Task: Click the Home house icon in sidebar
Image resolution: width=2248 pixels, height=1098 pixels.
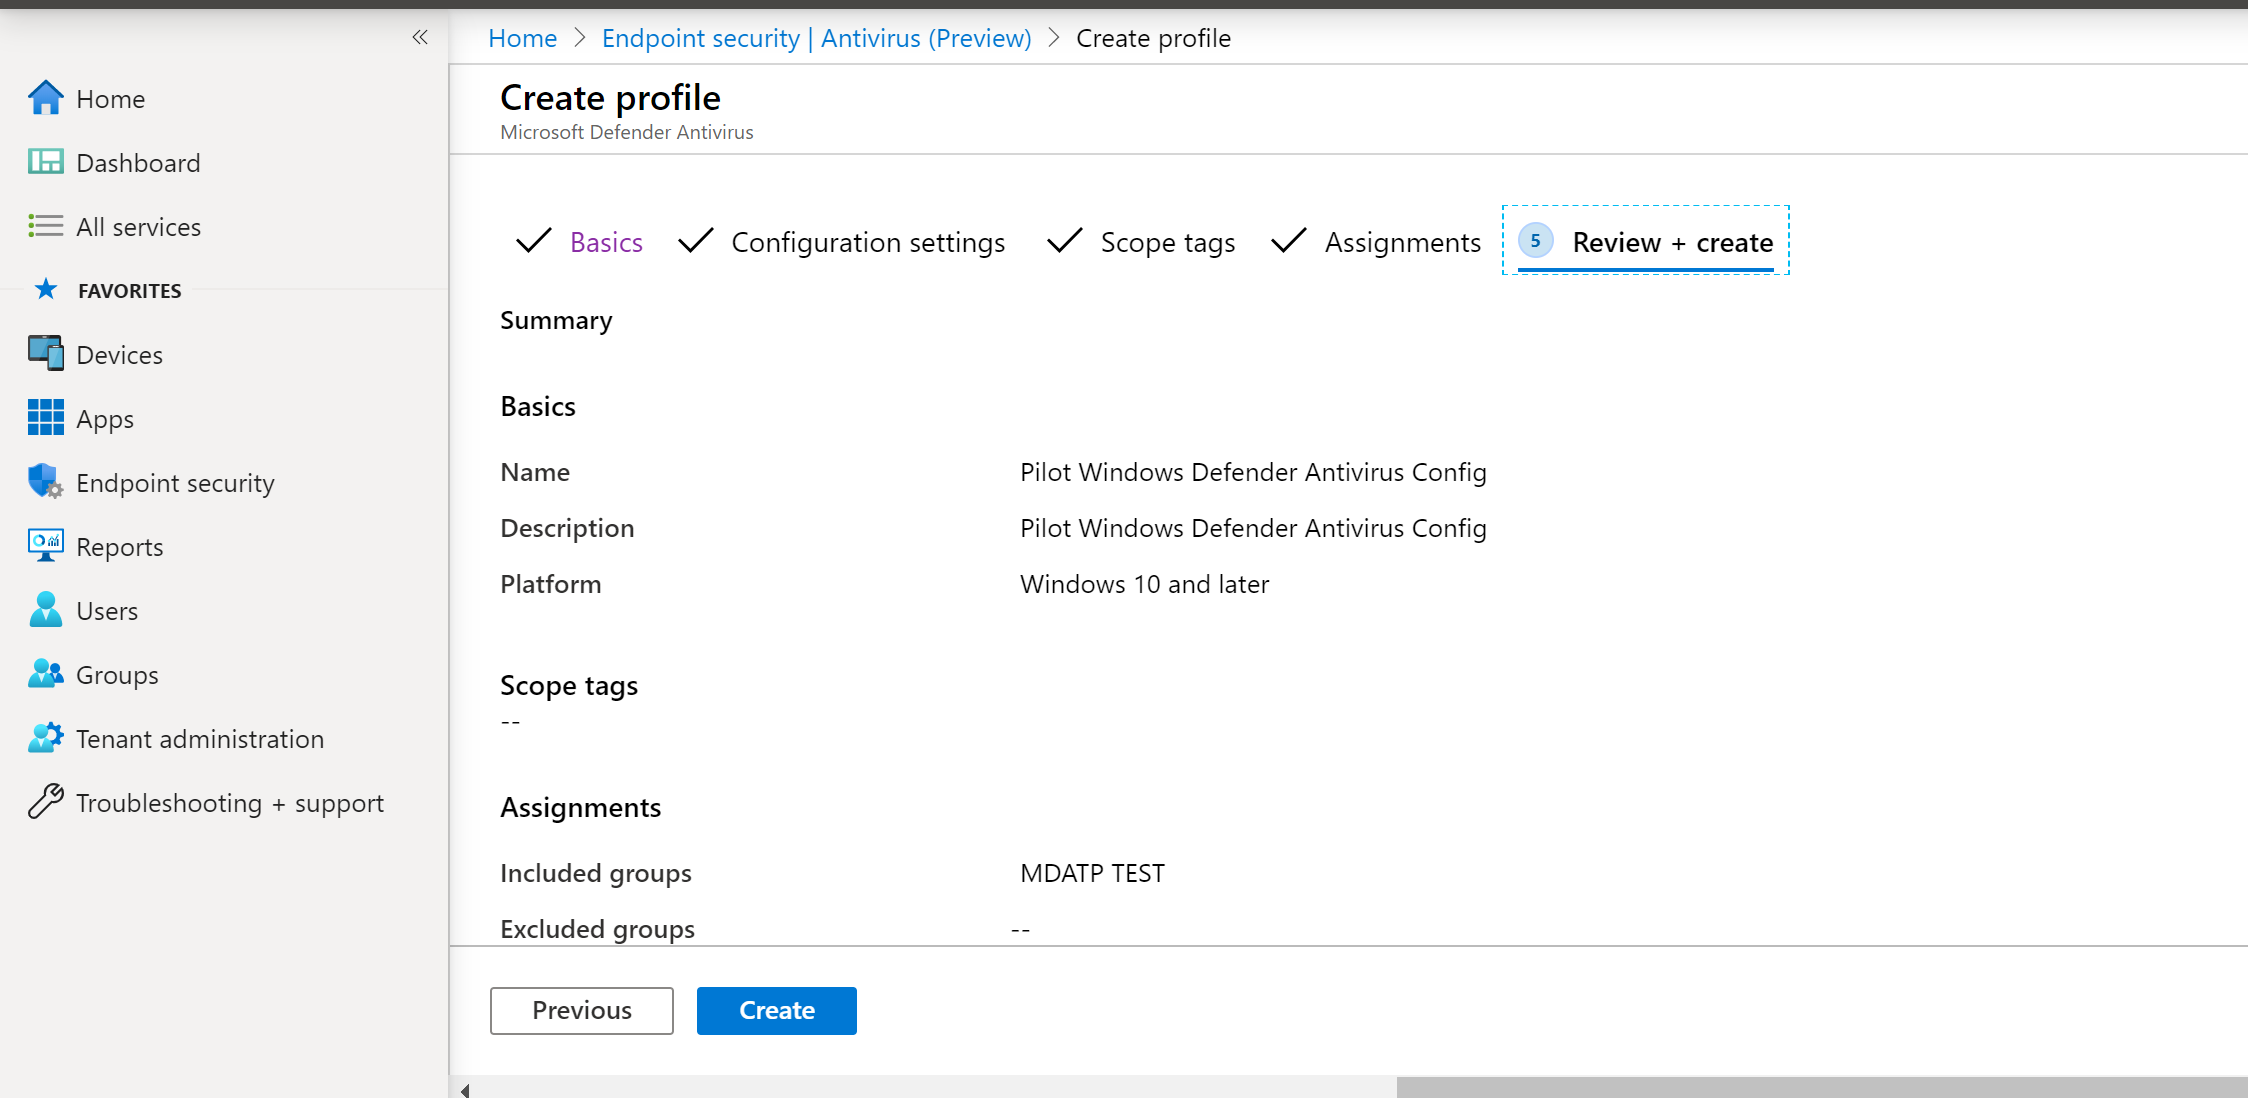Action: (45, 98)
